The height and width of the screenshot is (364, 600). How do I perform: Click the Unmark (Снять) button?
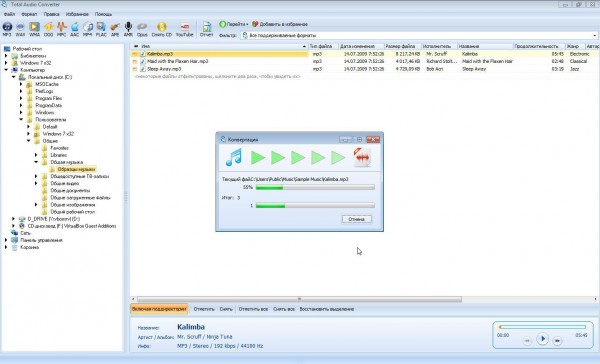pyautogui.click(x=226, y=309)
